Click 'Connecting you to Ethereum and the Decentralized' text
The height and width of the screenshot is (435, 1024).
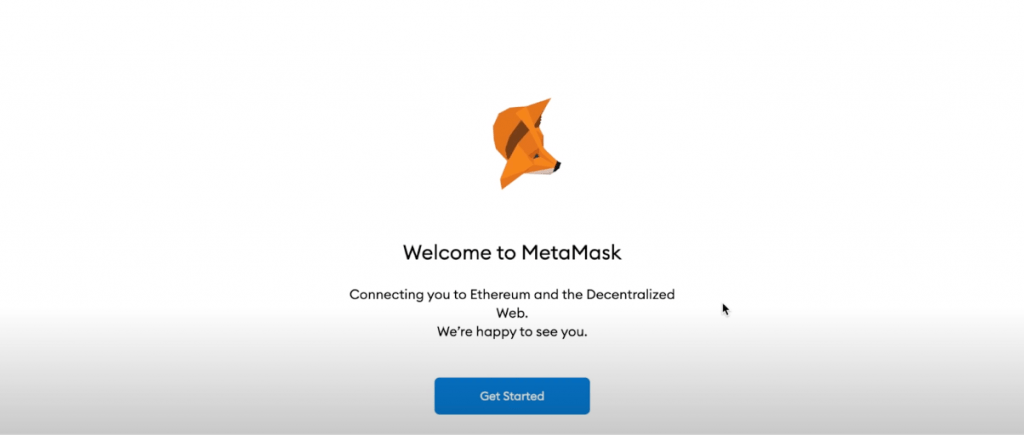pos(512,295)
